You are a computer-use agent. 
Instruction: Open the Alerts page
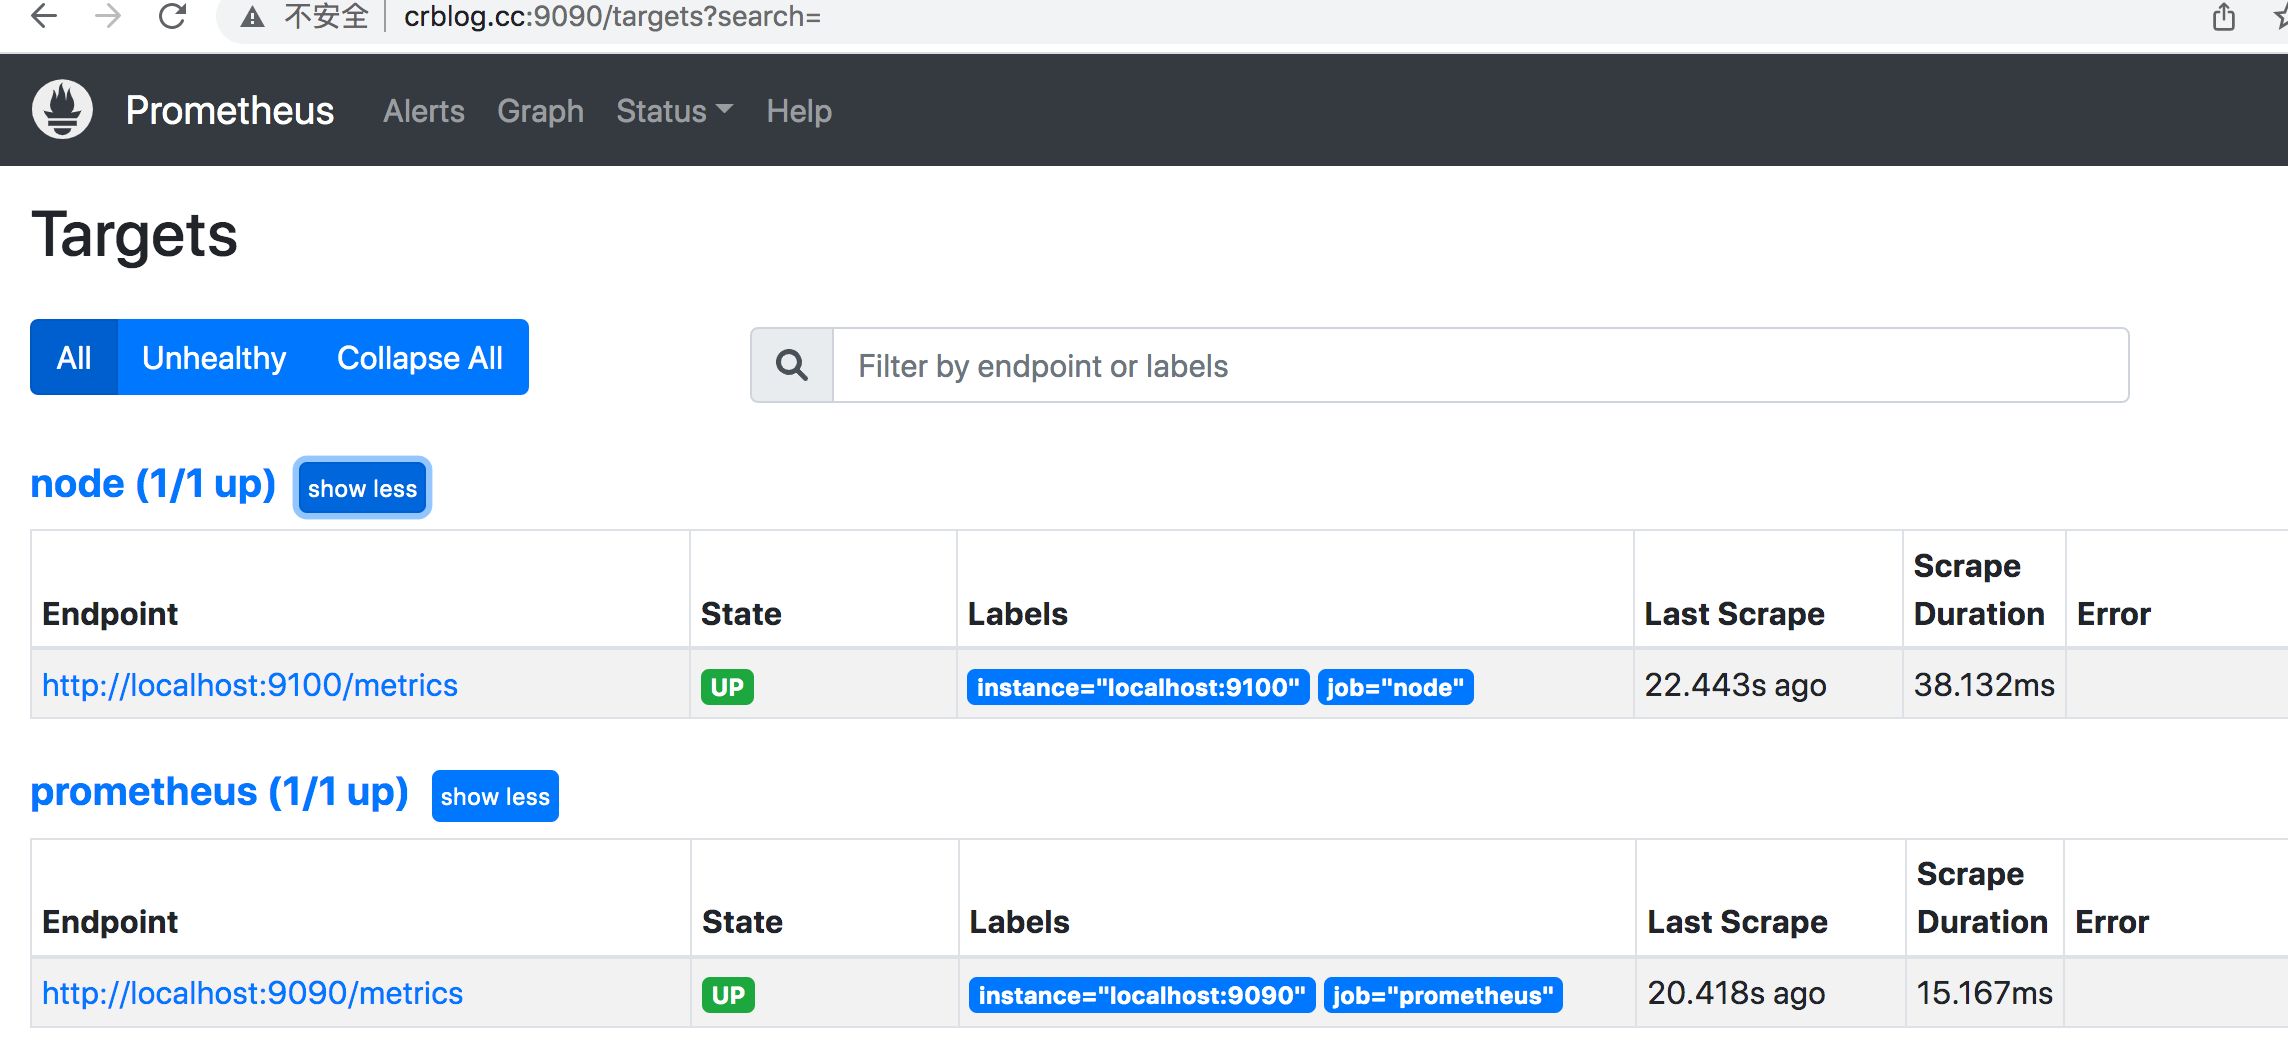[x=424, y=111]
